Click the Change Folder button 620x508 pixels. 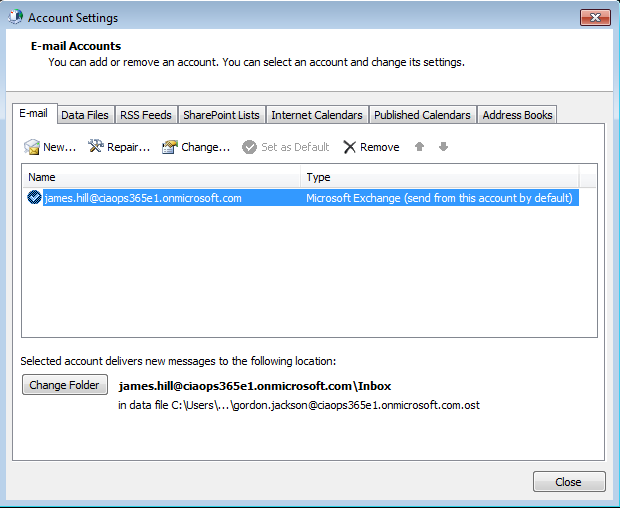[x=65, y=385]
